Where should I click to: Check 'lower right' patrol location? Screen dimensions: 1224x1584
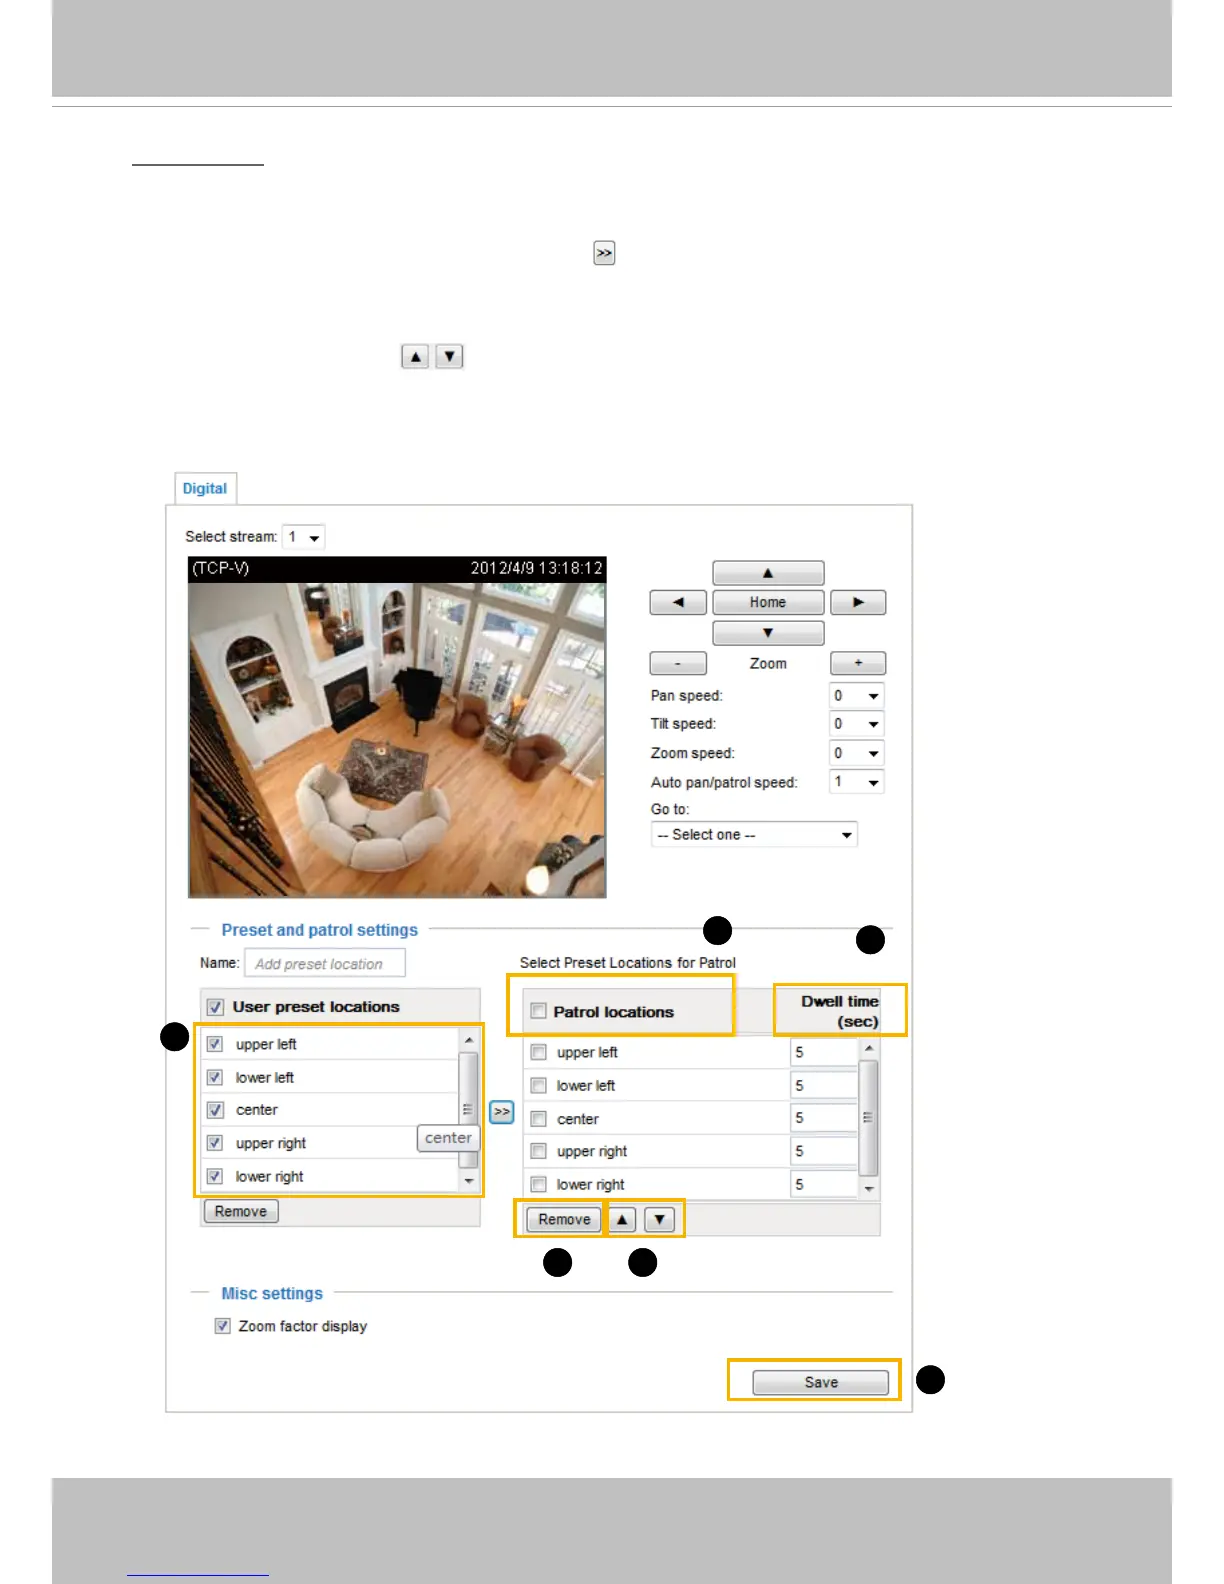click(538, 1184)
